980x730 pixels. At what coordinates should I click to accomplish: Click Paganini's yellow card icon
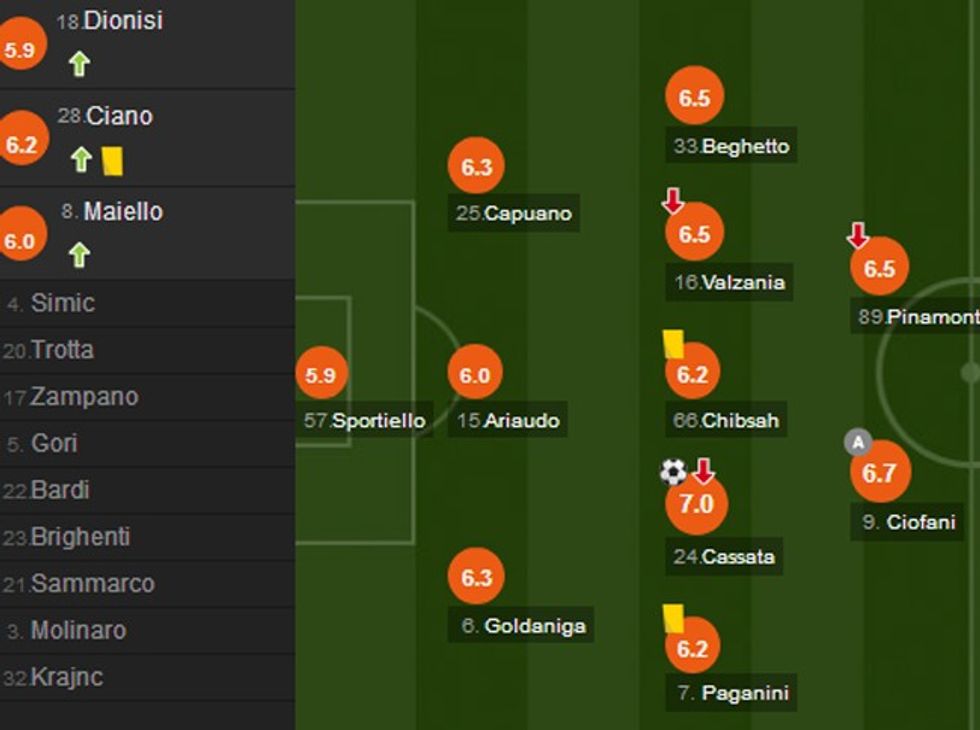point(673,617)
